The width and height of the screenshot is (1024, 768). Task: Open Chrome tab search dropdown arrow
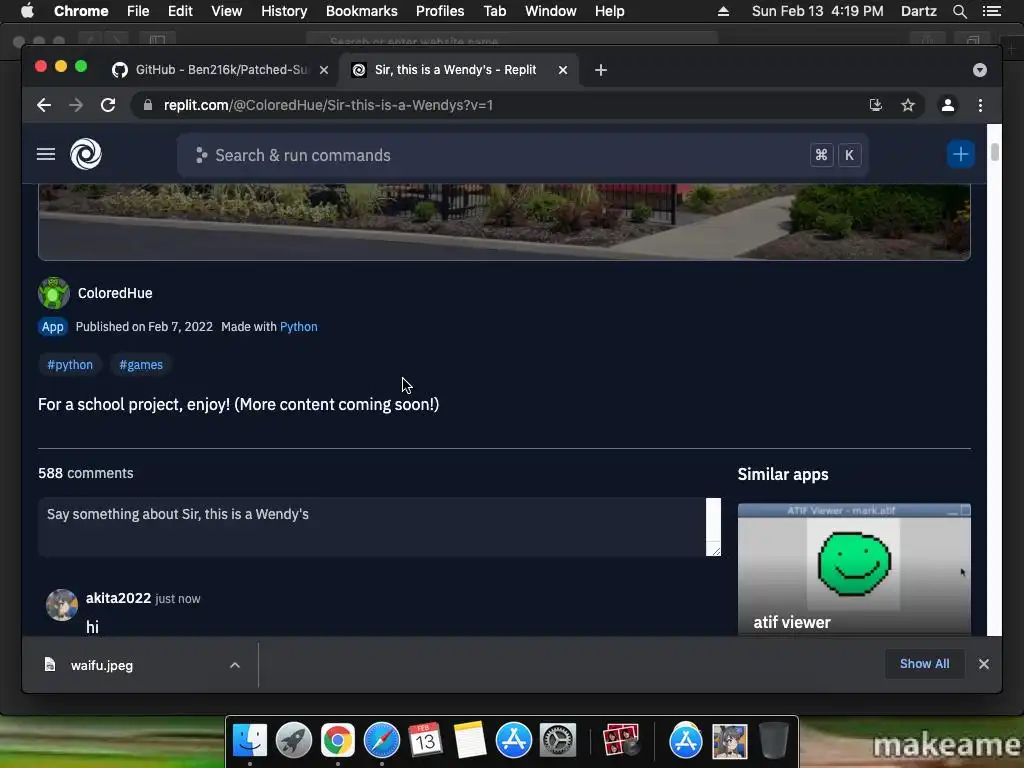coord(980,70)
